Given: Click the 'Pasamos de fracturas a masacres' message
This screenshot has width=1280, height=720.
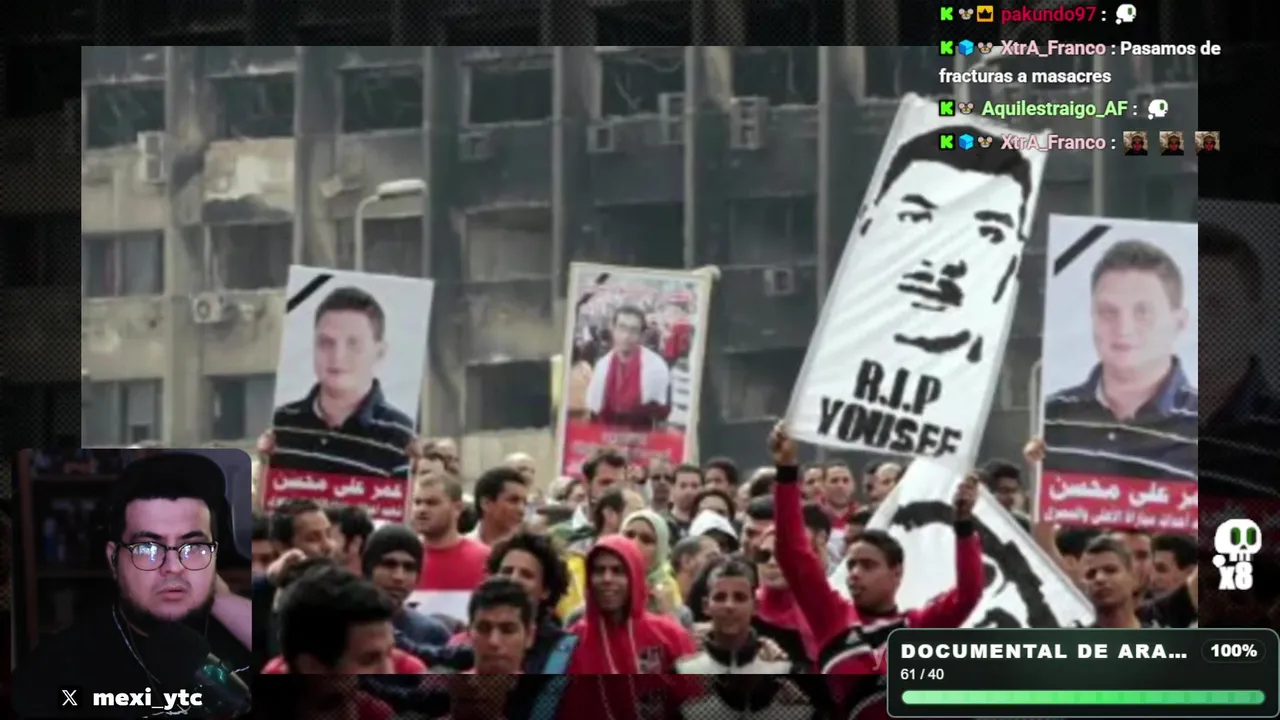Looking at the screenshot, I should click(1080, 62).
